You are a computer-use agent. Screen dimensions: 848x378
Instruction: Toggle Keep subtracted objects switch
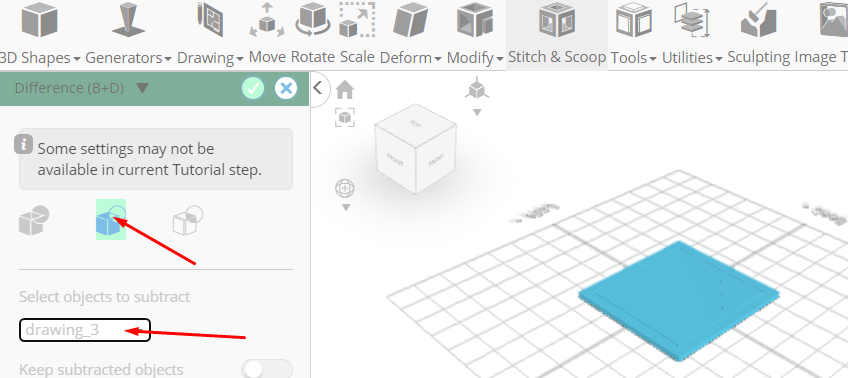click(267, 370)
